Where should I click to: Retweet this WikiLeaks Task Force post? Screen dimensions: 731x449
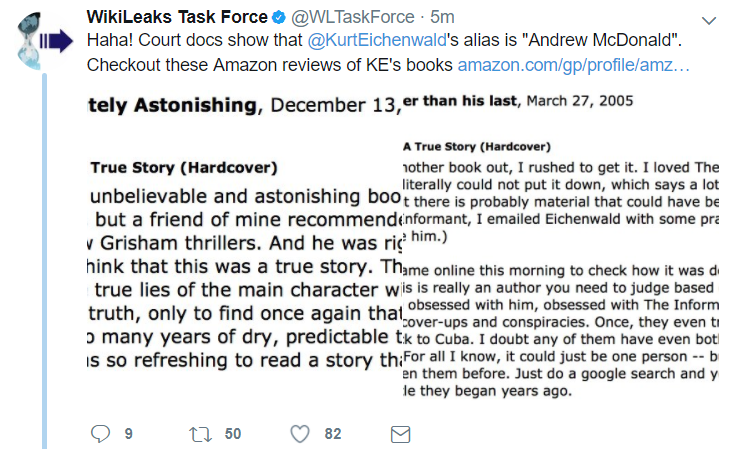200,435
